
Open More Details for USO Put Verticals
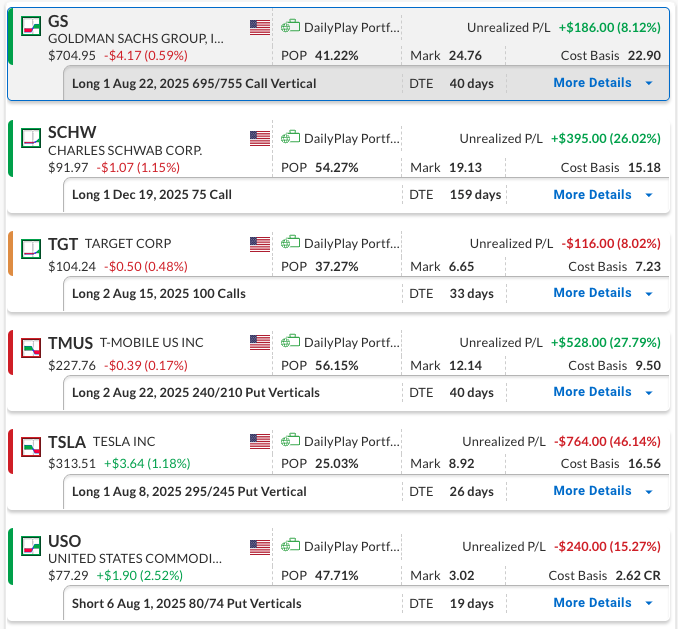592,603
